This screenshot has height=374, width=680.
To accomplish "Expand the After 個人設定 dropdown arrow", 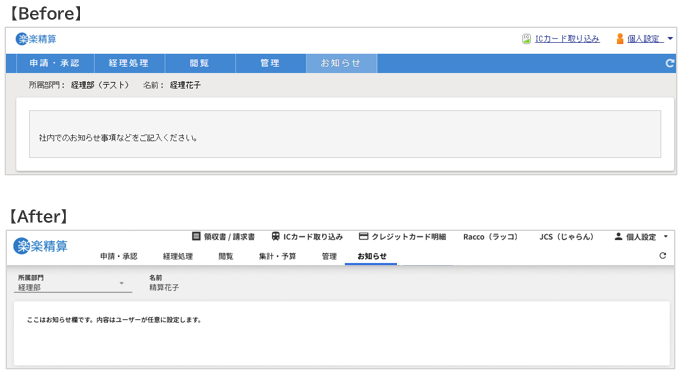I will pyautogui.click(x=666, y=236).
